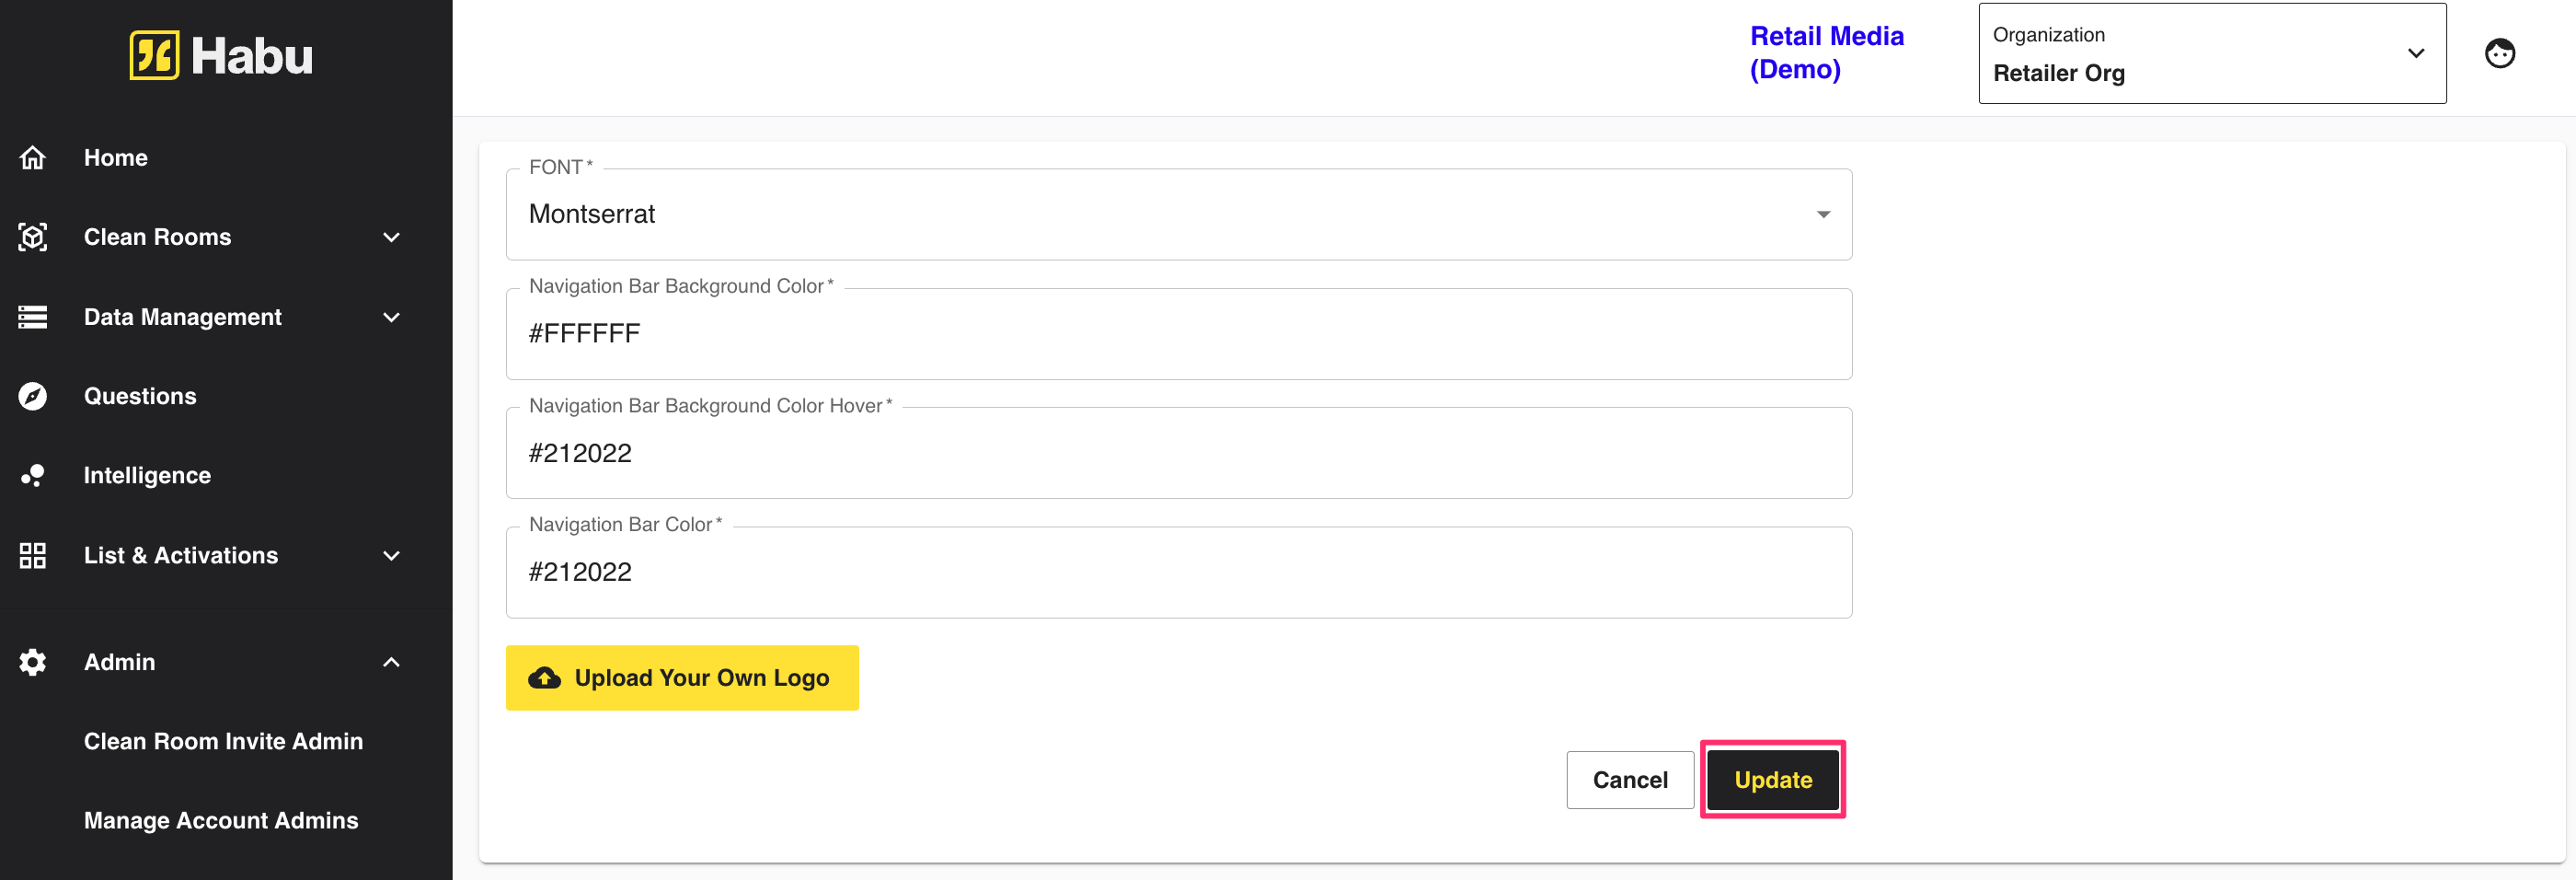This screenshot has width=2576, height=880.
Task: Open Clean Room Invite Admin page
Action: click(x=223, y=741)
